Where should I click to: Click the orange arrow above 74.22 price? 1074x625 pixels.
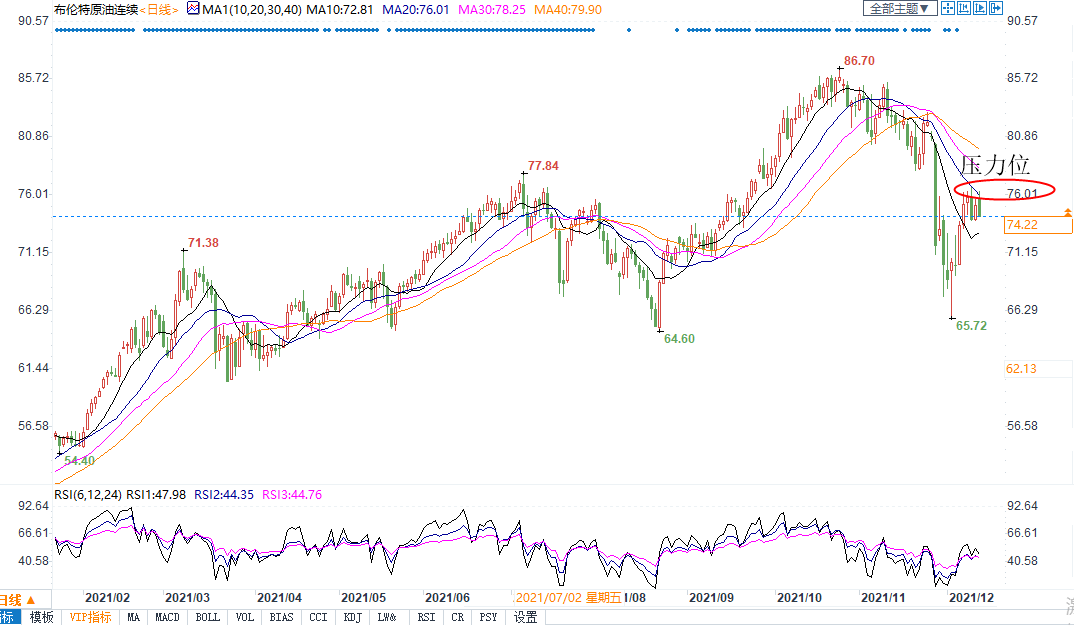point(1068,212)
